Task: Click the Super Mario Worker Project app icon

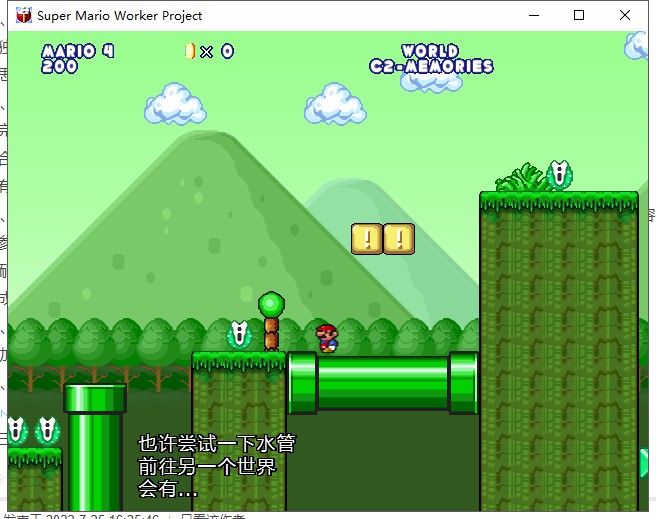Action: (24, 15)
